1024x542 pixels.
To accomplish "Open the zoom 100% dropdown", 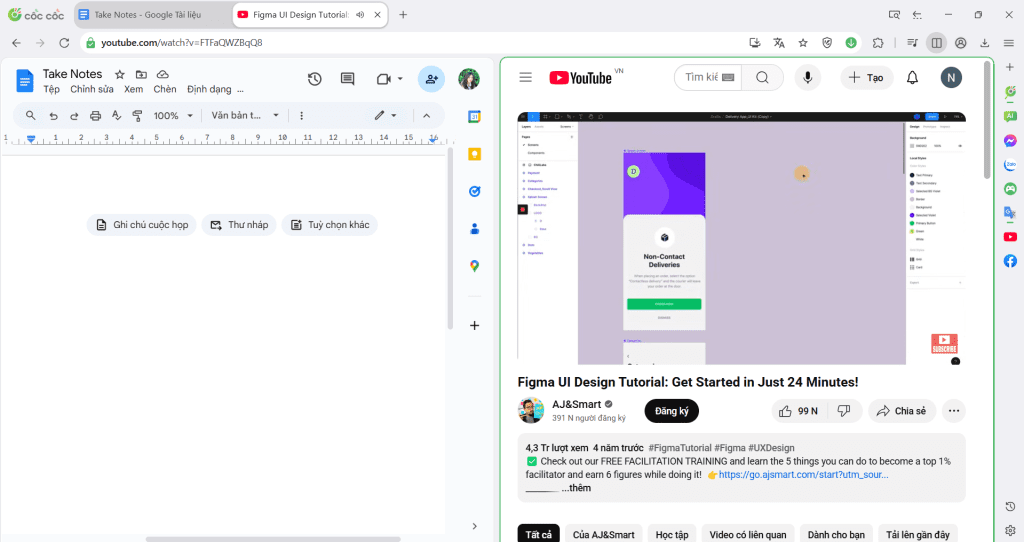I will [173, 116].
